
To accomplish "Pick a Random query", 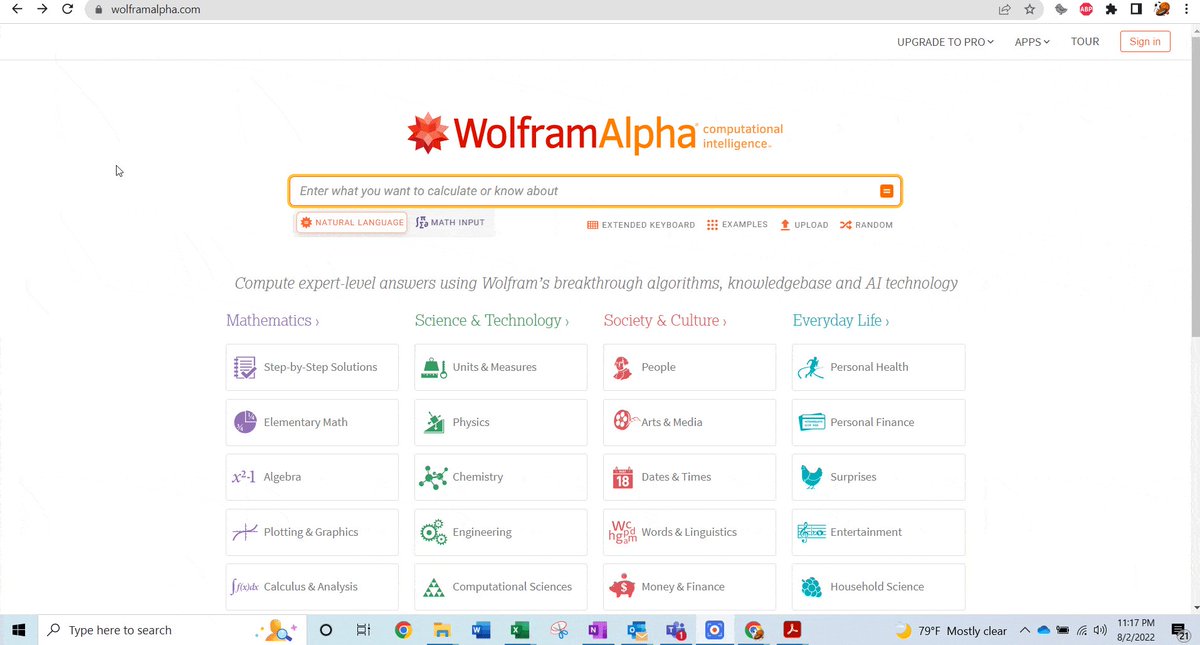I will 866,225.
